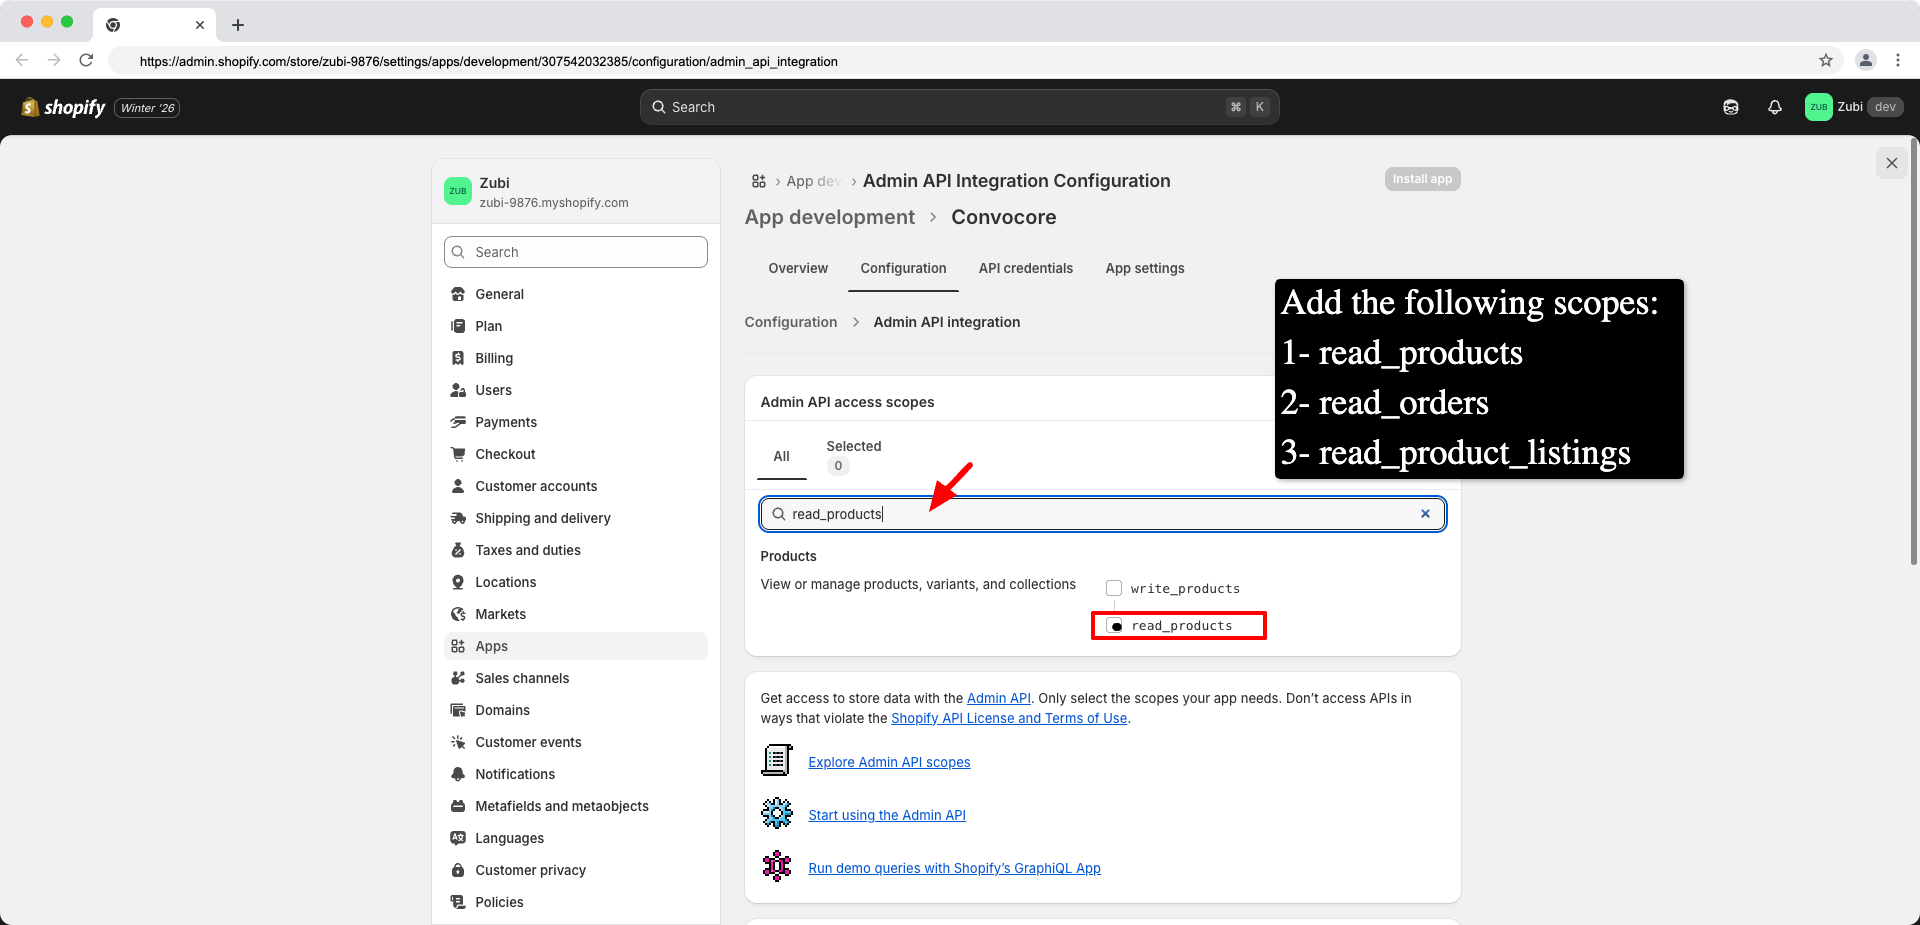
Task: Open browser options with the three-dot menu
Action: [x=1899, y=60]
